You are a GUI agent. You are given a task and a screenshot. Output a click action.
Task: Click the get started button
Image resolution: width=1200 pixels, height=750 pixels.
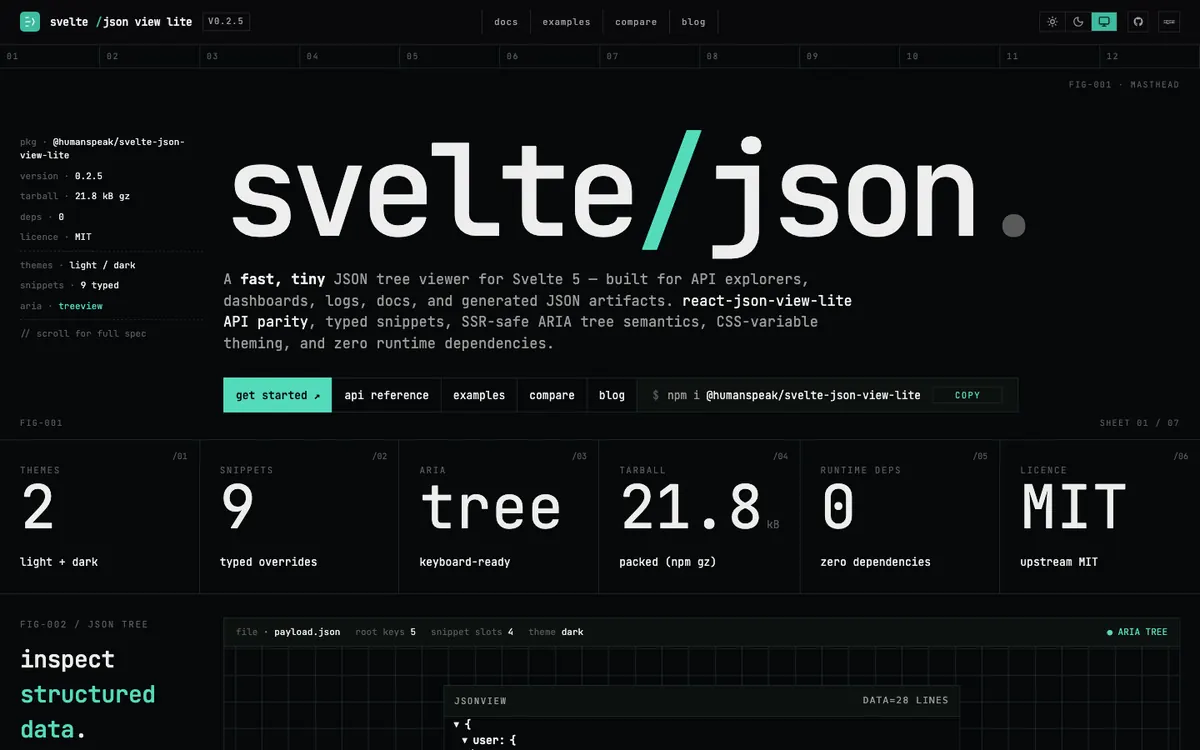pyautogui.click(x=278, y=395)
